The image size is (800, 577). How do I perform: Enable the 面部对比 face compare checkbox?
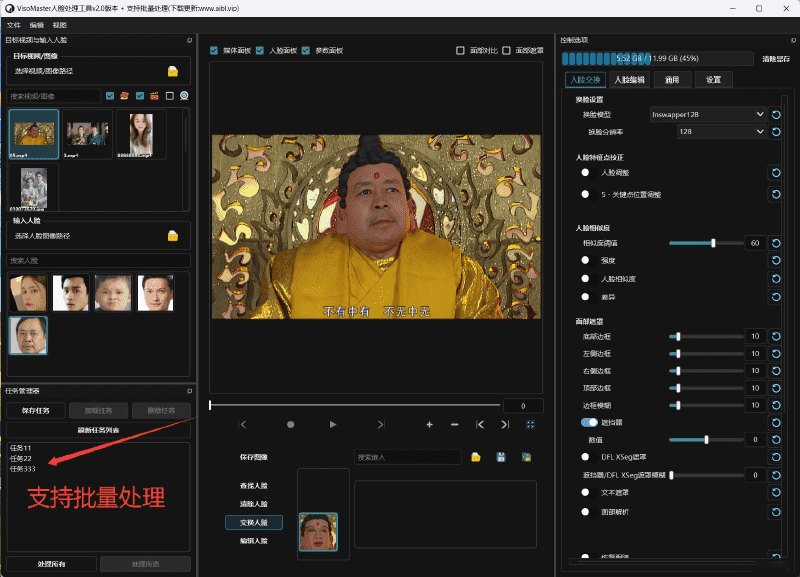460,51
